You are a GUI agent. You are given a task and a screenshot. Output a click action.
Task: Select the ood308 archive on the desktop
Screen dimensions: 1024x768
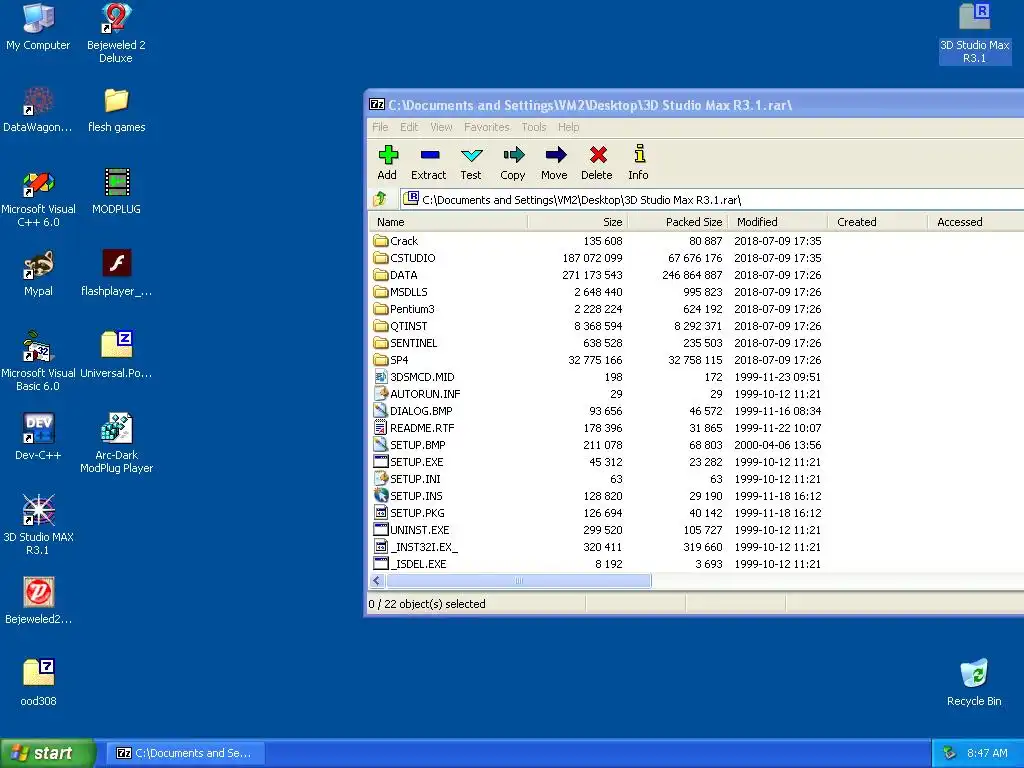(x=38, y=683)
